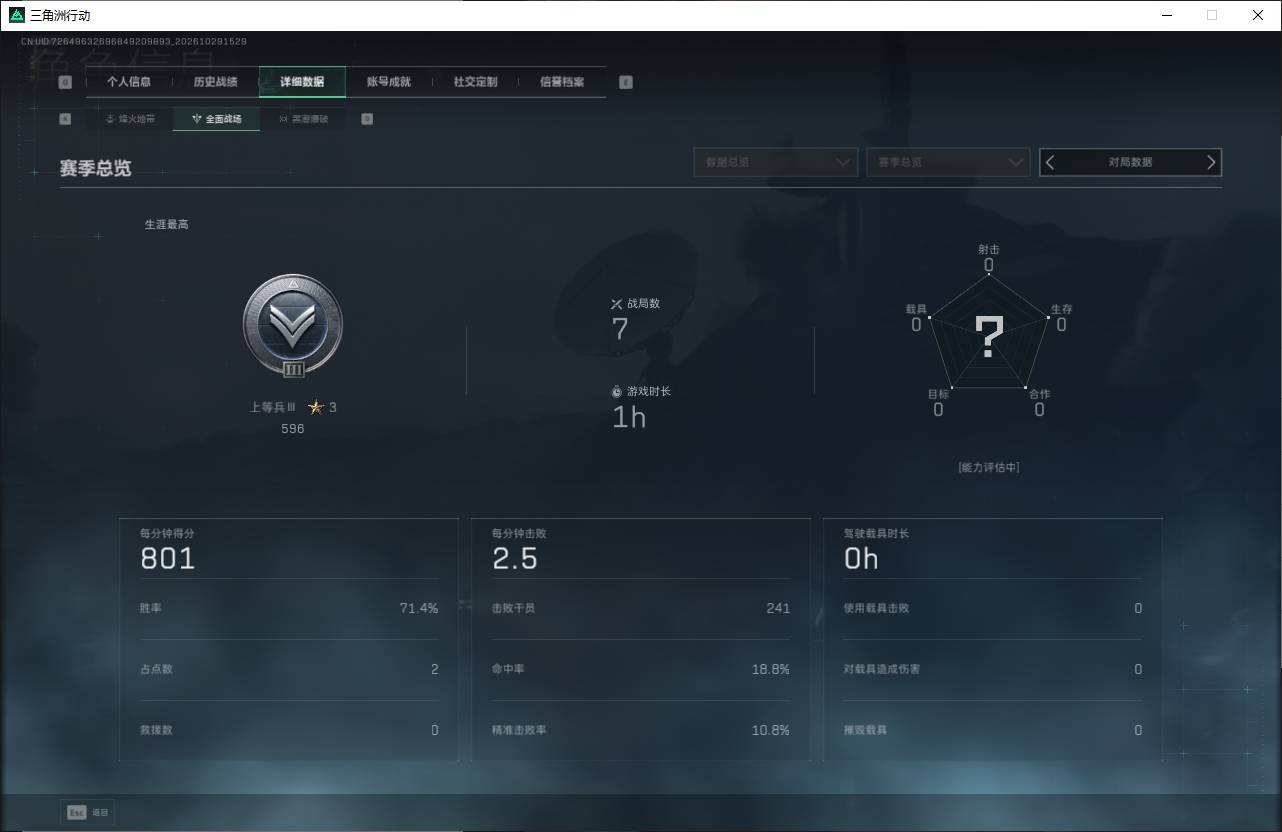Open the 账号成就 tab
This screenshot has width=1282, height=832.
pos(389,82)
